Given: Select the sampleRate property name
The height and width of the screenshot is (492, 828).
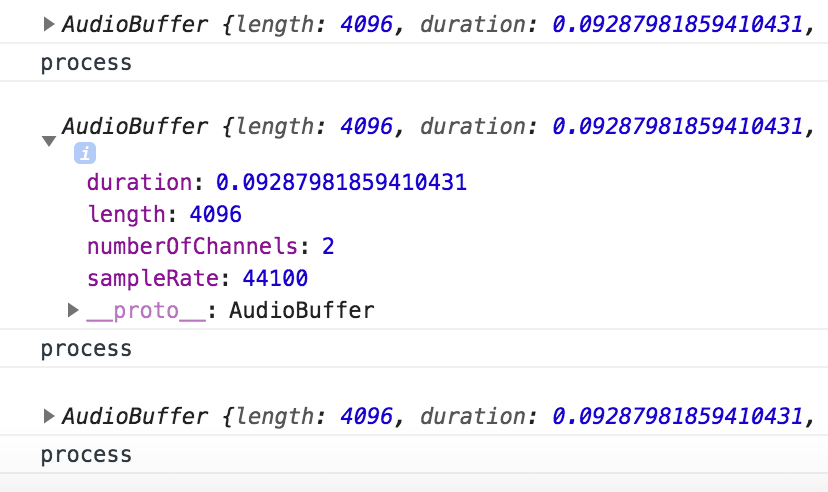Looking at the screenshot, I should click(153, 278).
